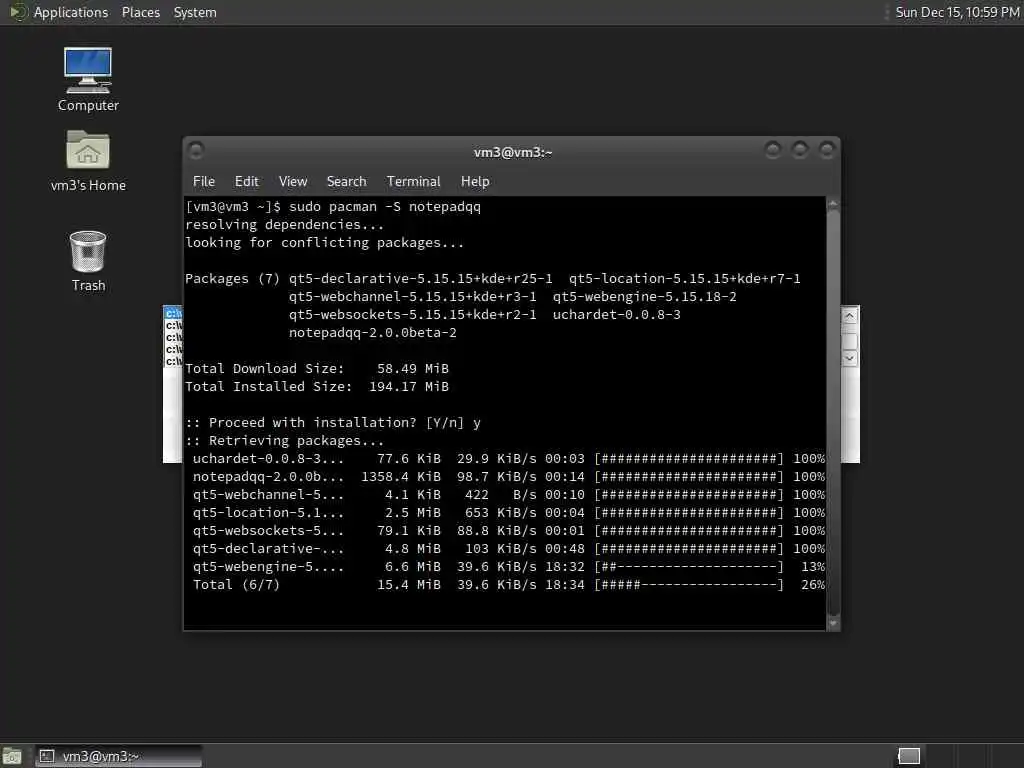This screenshot has width=1024, height=768.
Task: Click the 'Total Download Size' line
Action: 317,369
